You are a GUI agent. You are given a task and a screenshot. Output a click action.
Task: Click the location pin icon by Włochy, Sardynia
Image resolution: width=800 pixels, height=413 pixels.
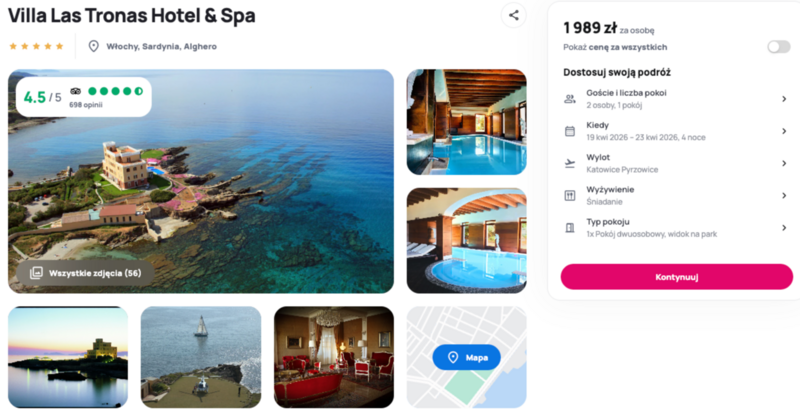pyautogui.click(x=93, y=46)
